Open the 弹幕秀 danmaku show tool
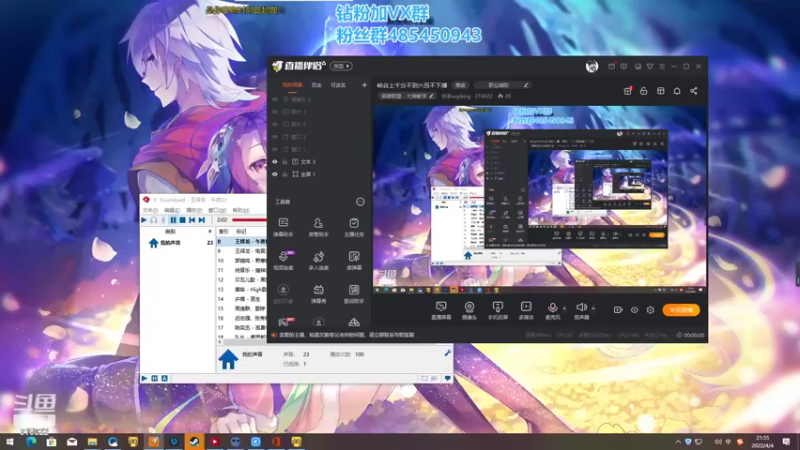800x450 pixels. [x=318, y=294]
